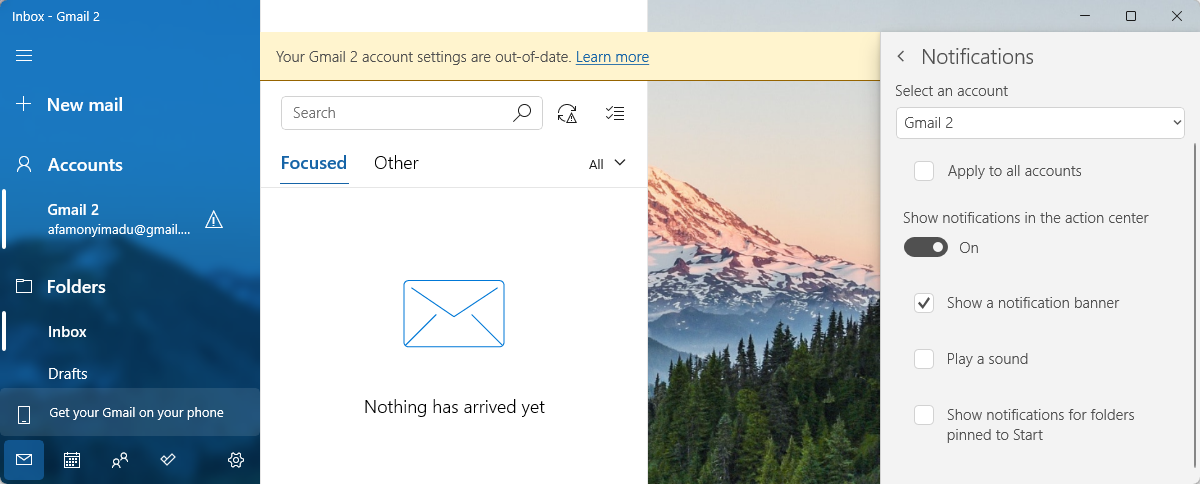The image size is (1200, 484).
Task: Click Get your Gmail on your phone
Action: (x=130, y=413)
